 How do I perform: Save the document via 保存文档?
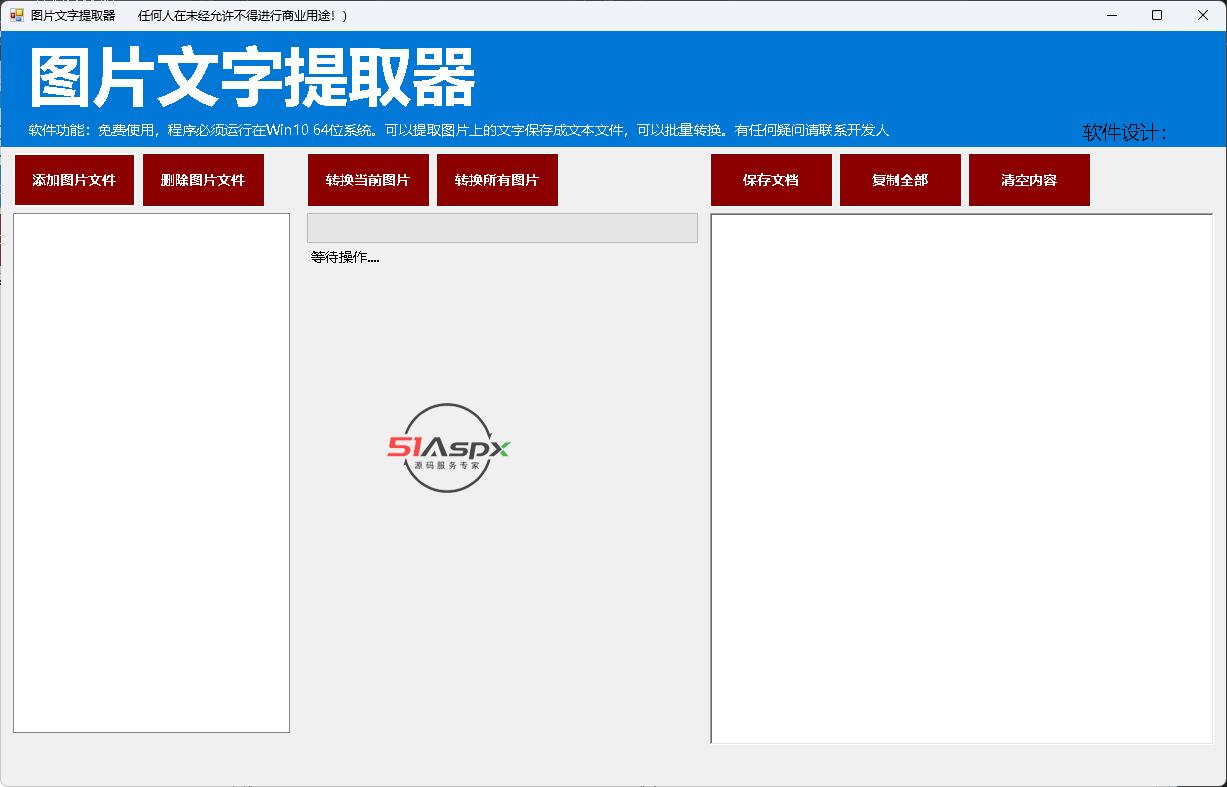click(x=771, y=180)
